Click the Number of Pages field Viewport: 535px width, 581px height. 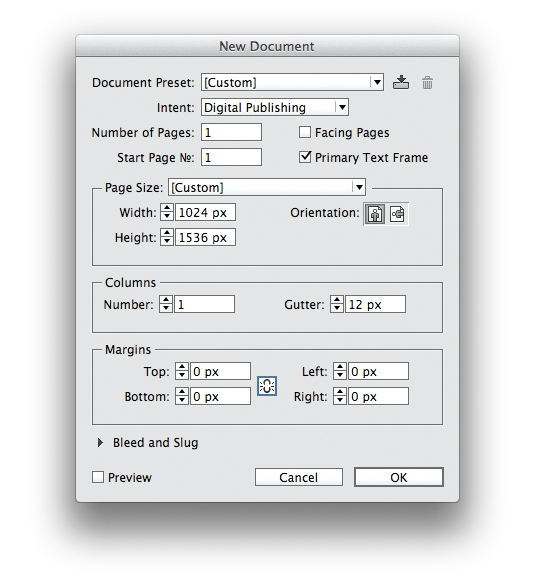point(232,132)
